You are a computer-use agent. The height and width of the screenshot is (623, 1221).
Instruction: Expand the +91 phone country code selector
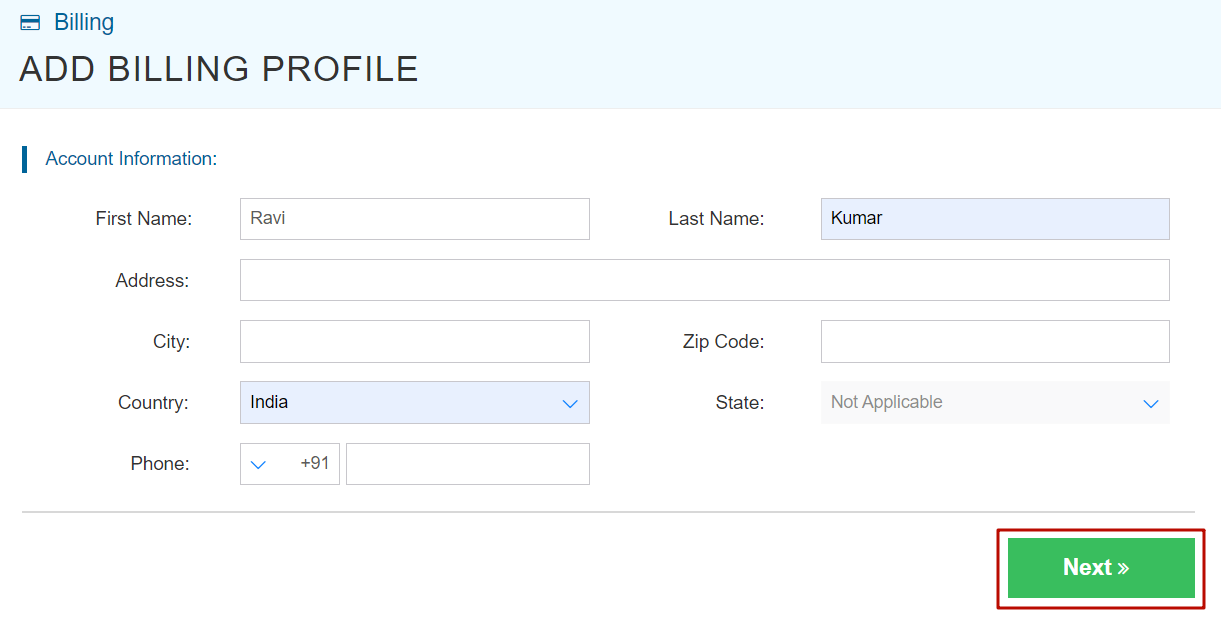tap(259, 463)
